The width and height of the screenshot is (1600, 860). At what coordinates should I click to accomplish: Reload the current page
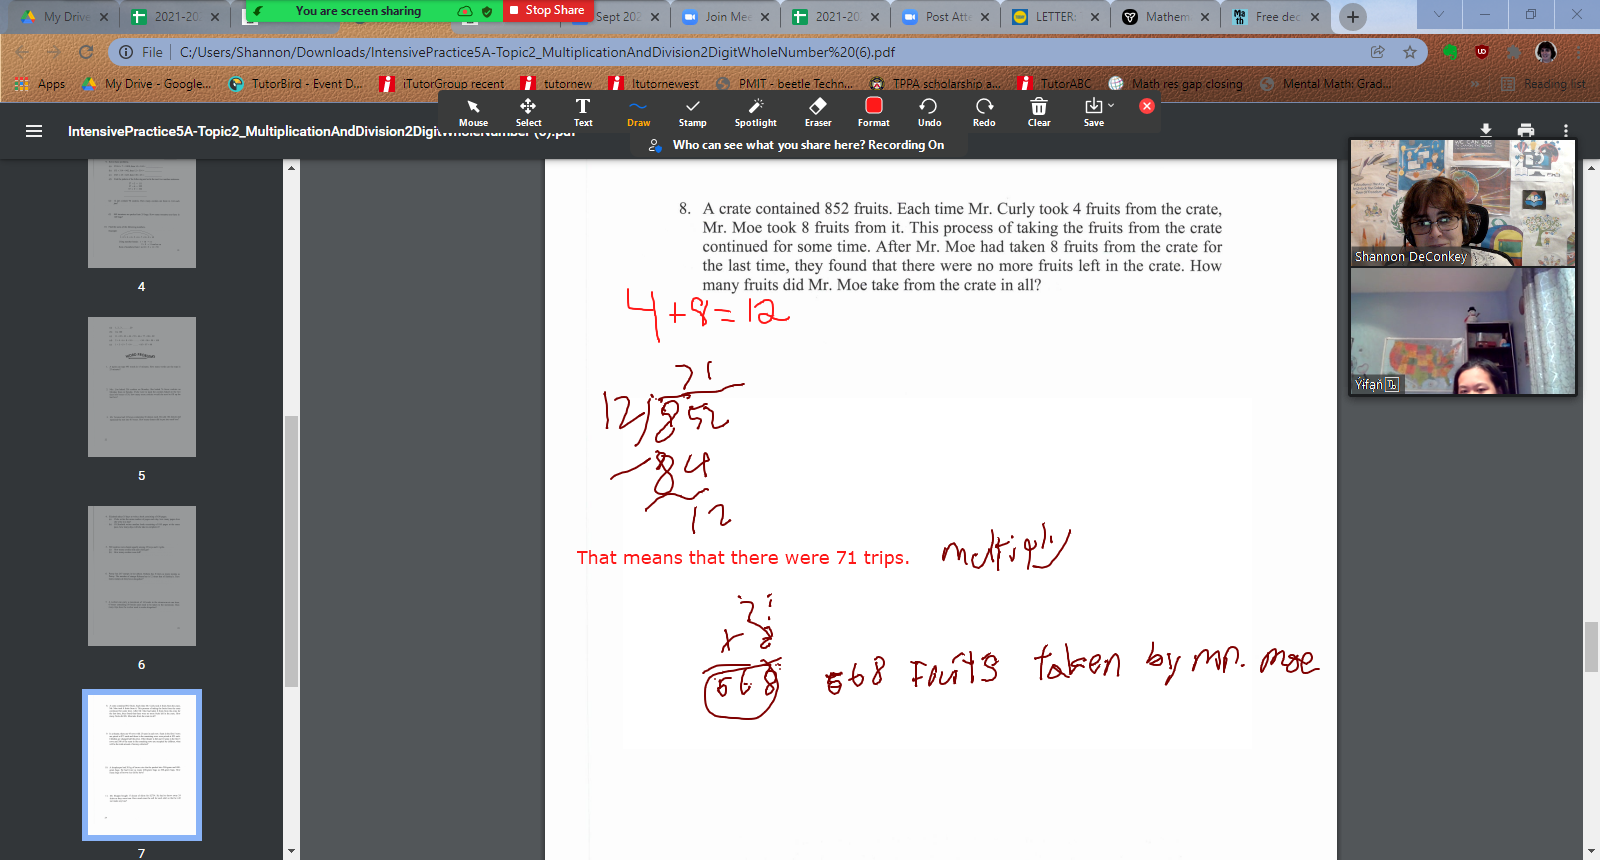(x=86, y=52)
